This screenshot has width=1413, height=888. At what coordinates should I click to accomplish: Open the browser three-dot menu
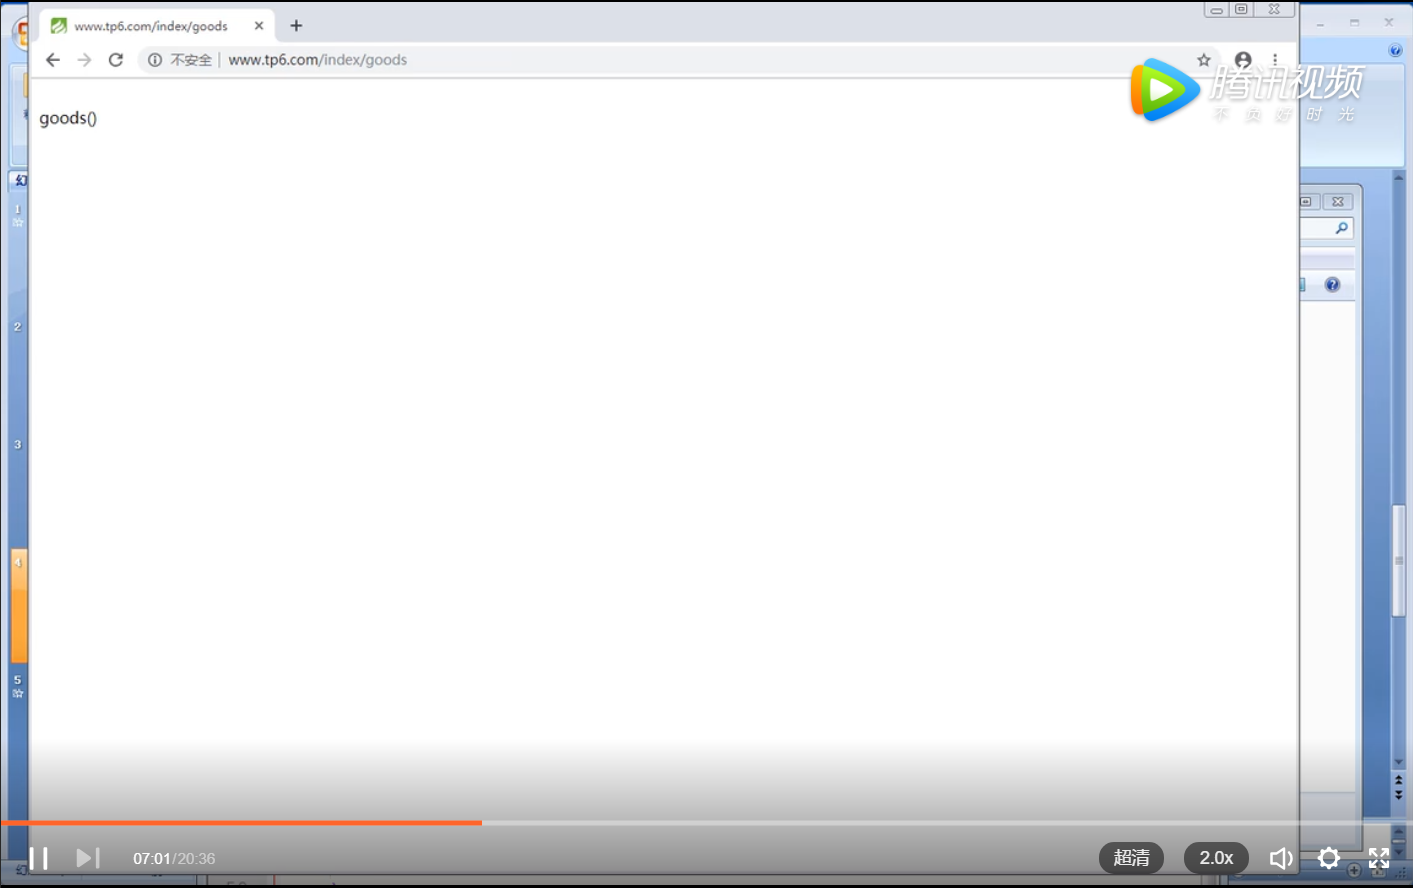tap(1275, 60)
